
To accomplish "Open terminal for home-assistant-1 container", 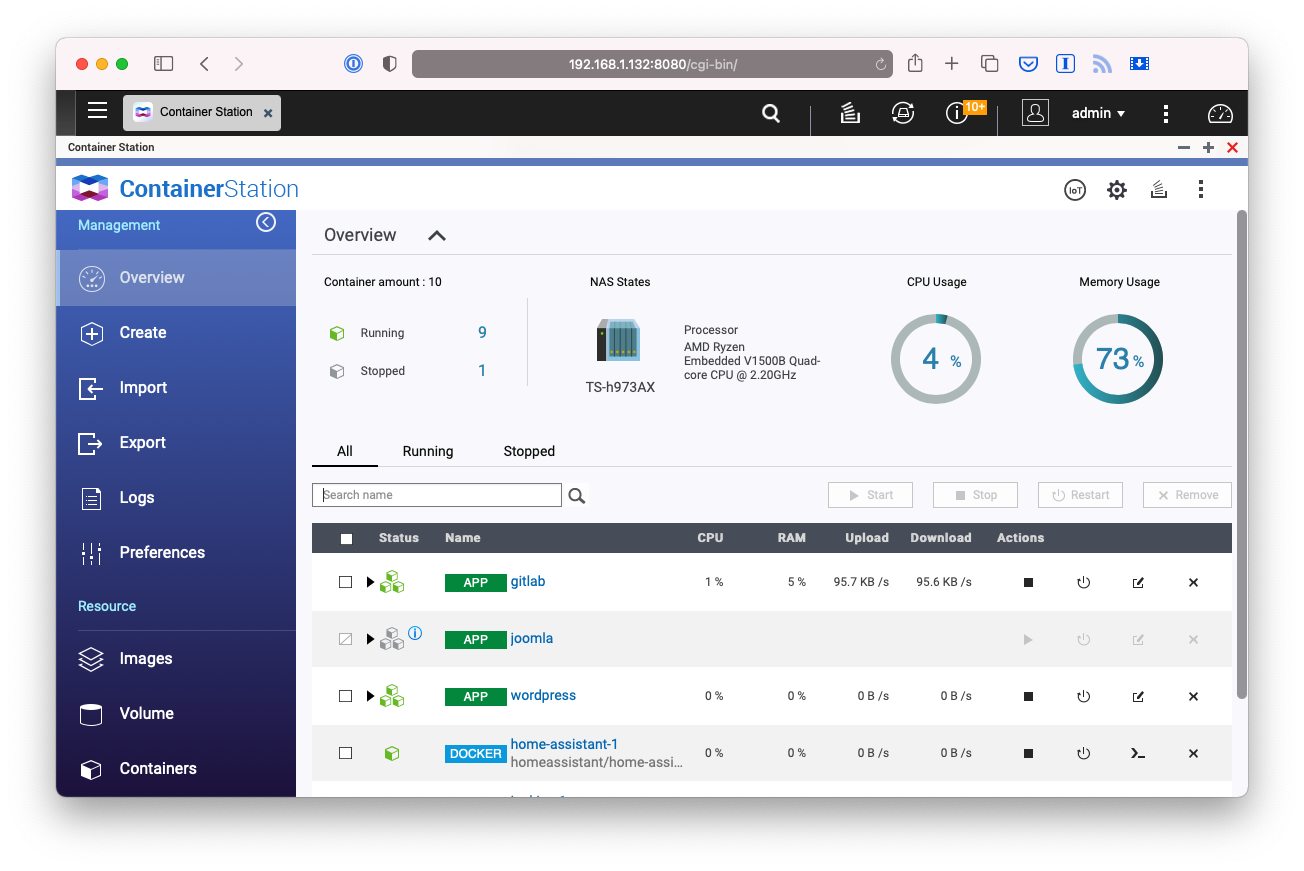I will (1137, 753).
